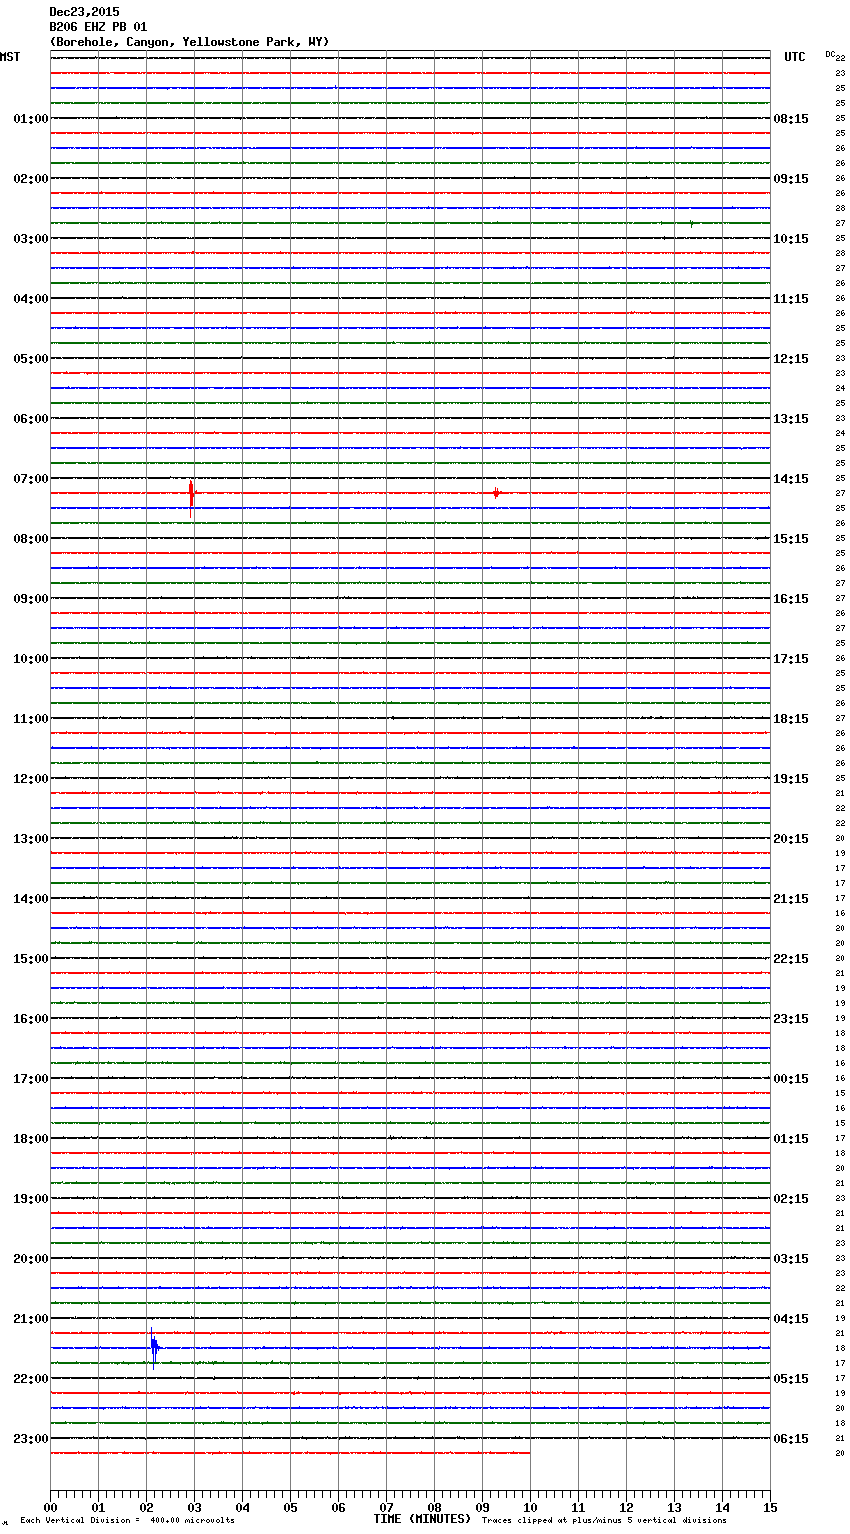
Task: Select the 07:00 MST time label
Action: tap(30, 479)
